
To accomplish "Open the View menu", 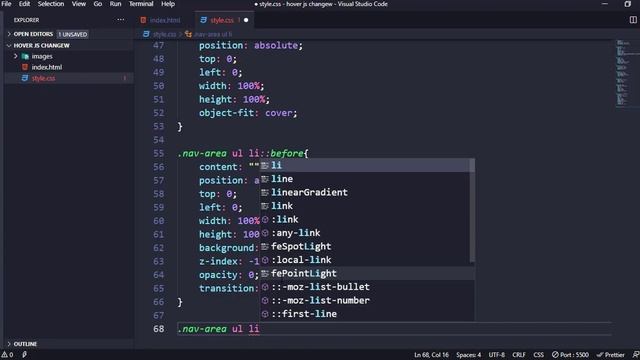I will (79, 4).
